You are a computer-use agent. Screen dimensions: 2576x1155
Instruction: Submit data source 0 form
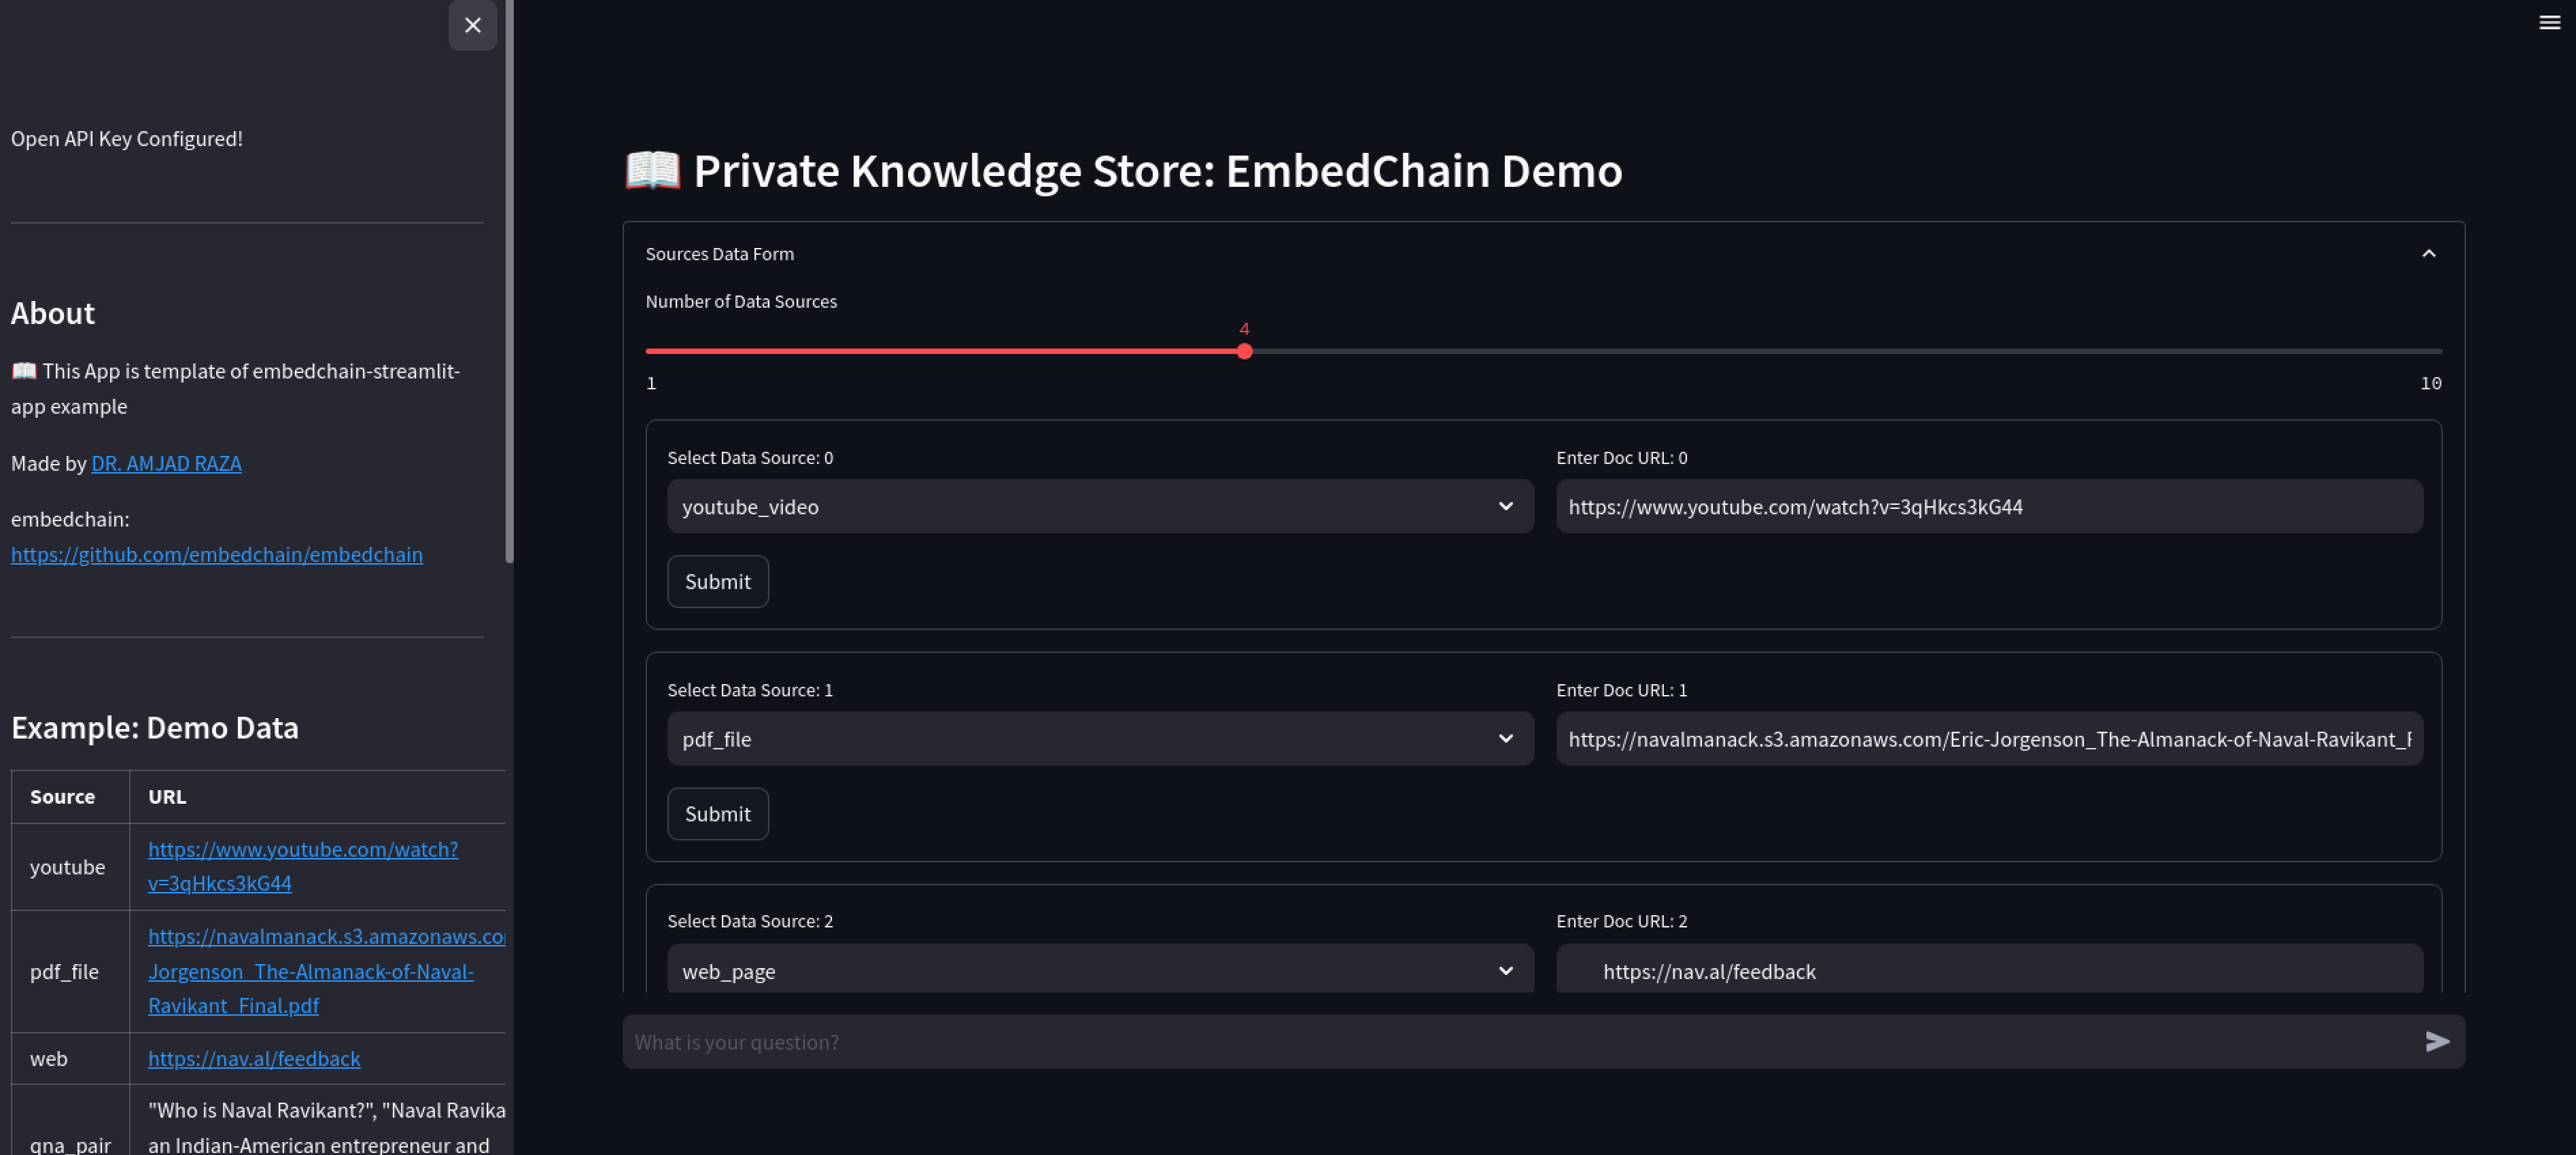coord(717,582)
